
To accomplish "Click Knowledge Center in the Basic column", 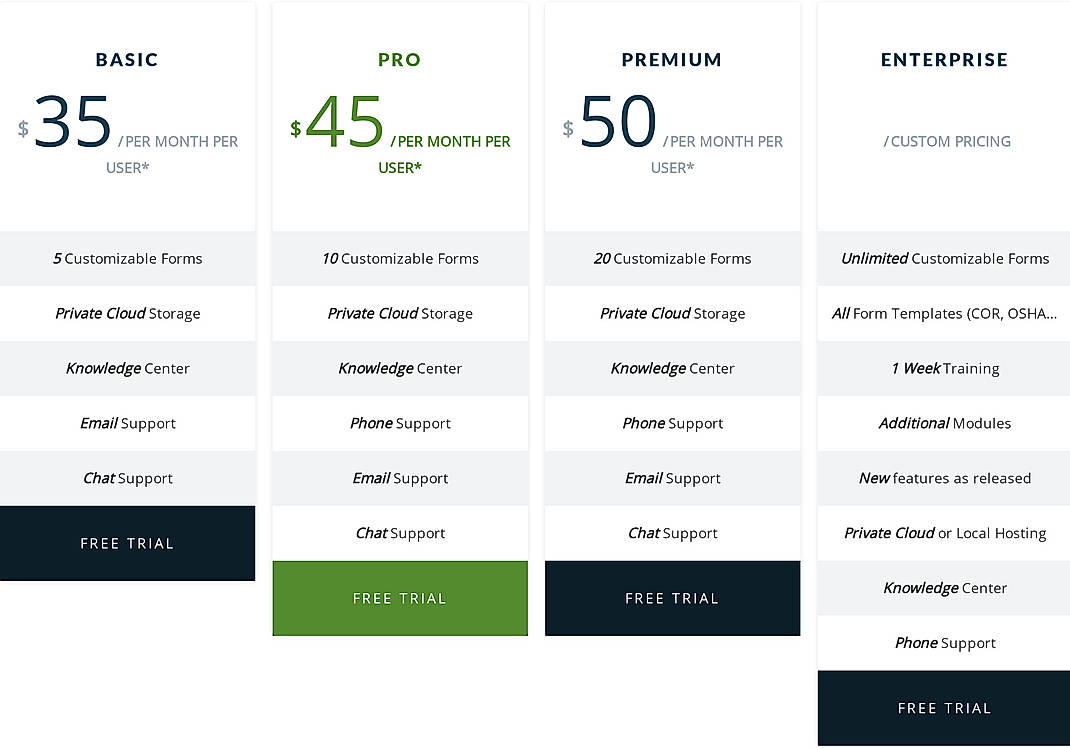I will pyautogui.click(x=128, y=368).
